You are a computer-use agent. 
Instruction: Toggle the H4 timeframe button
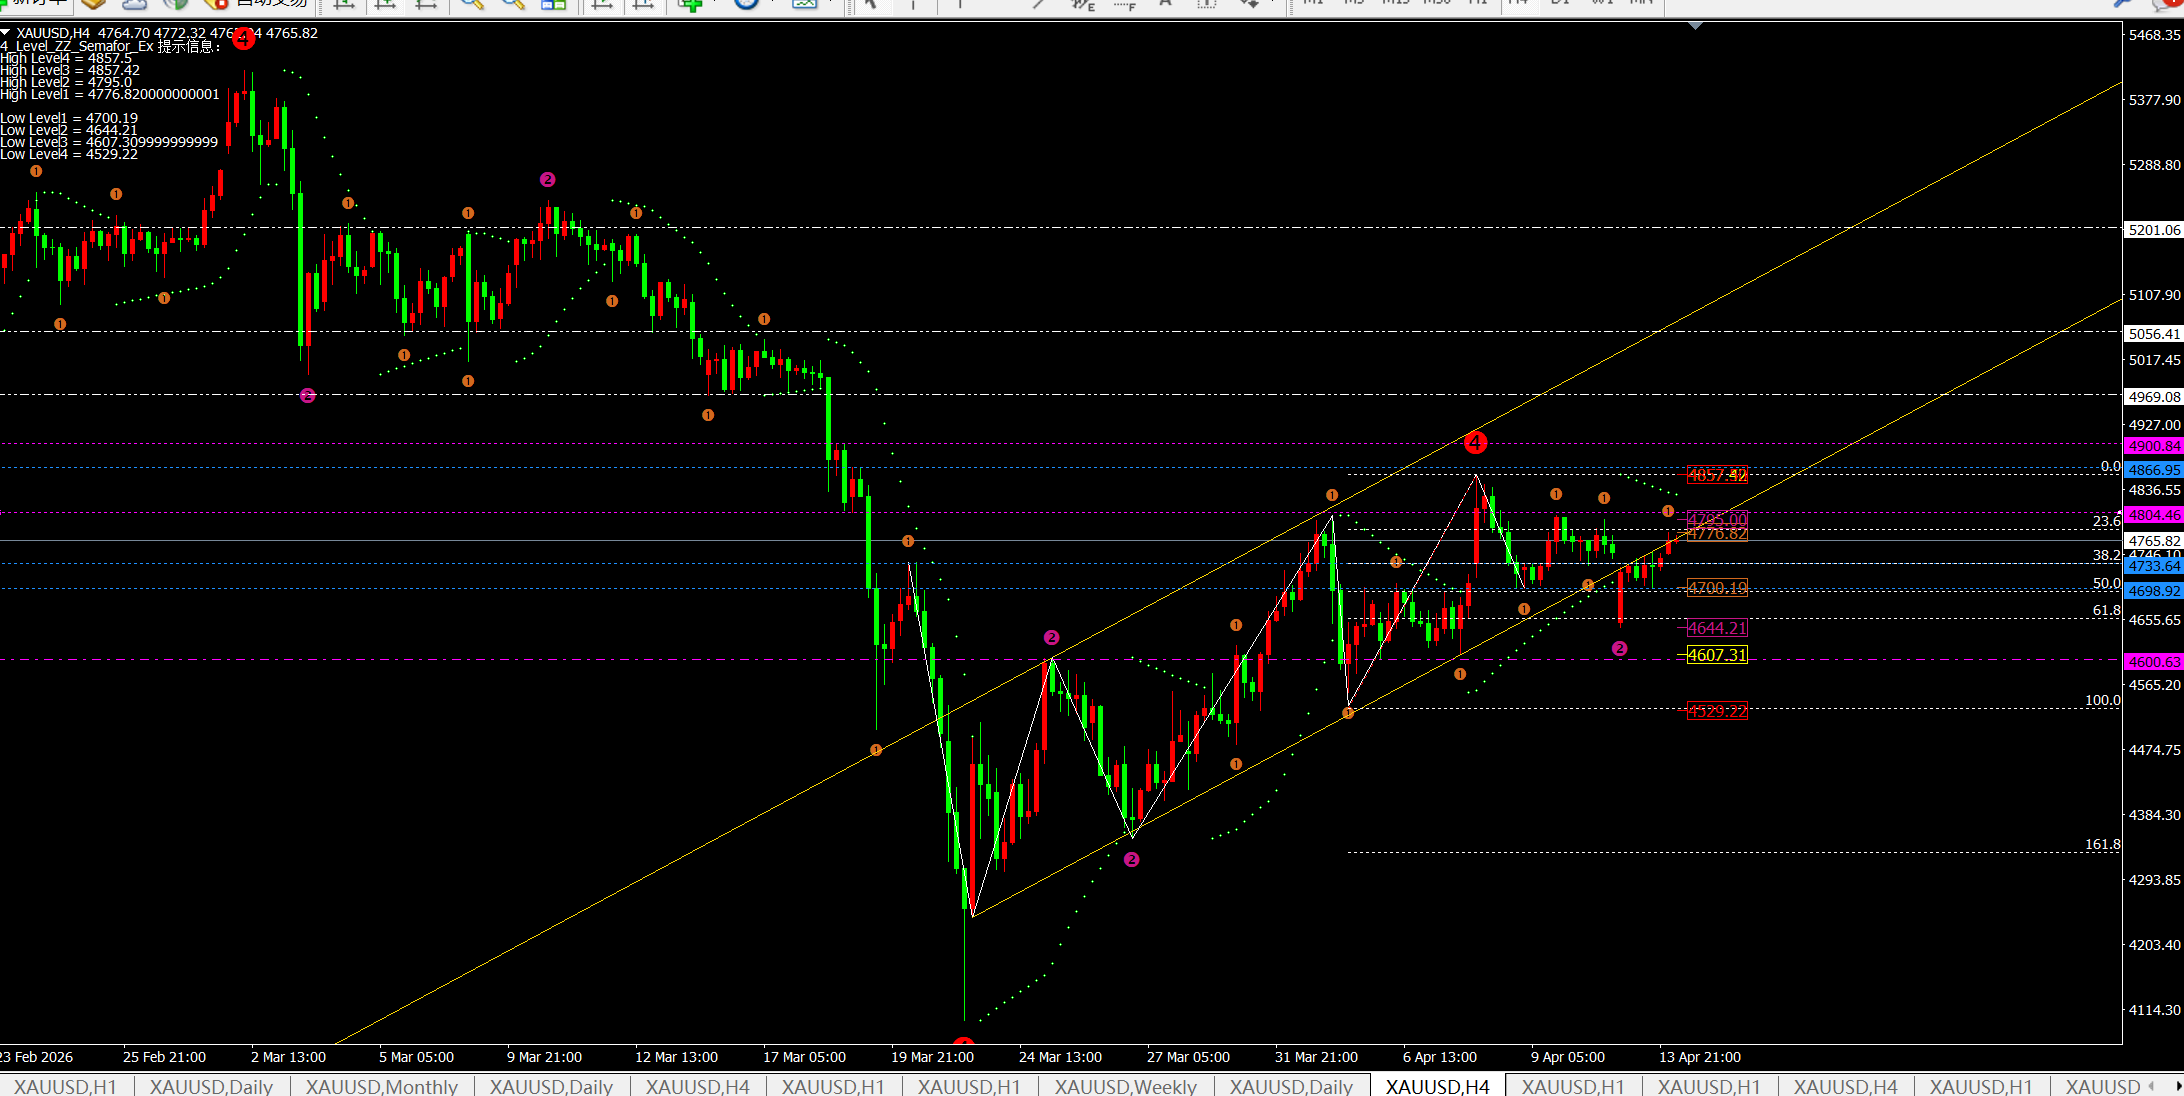[1518, 3]
